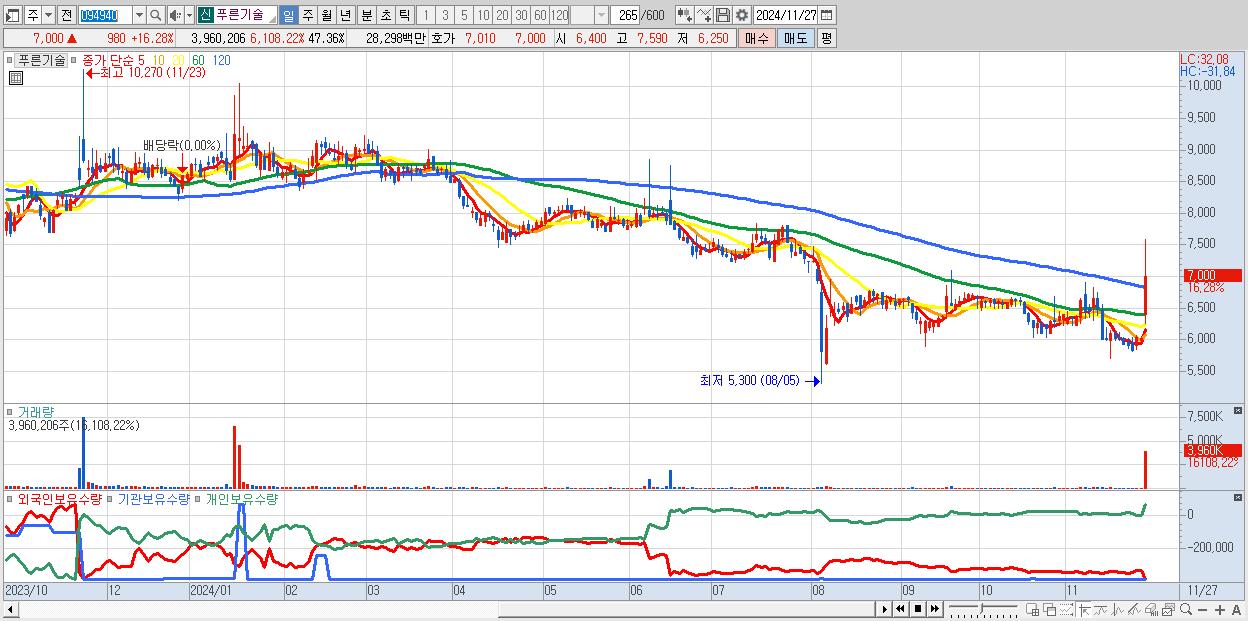Choose the 20 interval button
Screen dimensions: 1248x621
pyautogui.click(x=502, y=15)
